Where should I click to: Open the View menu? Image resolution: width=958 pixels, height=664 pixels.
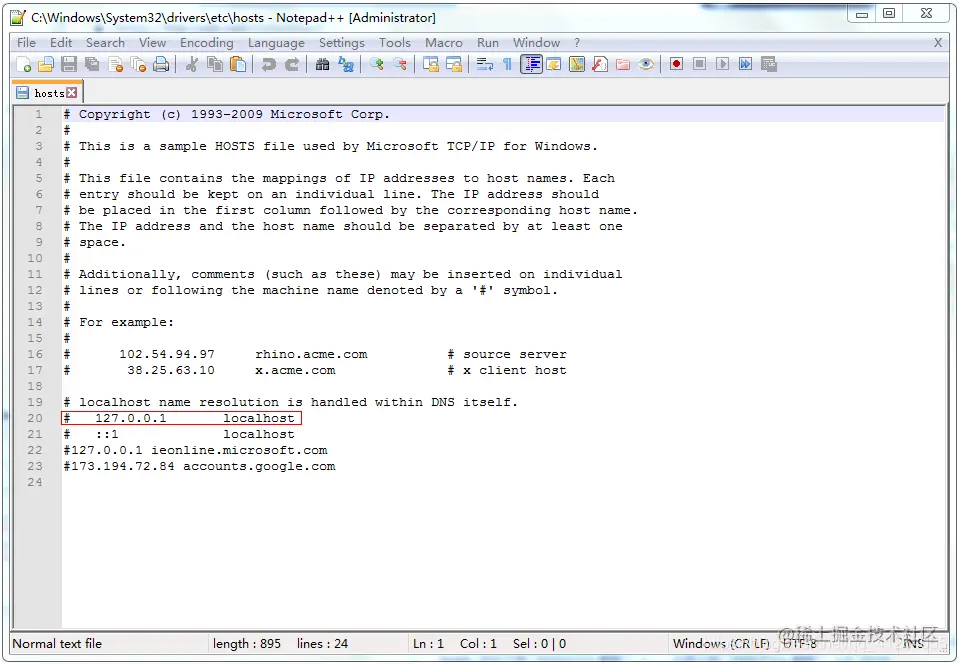(x=152, y=43)
